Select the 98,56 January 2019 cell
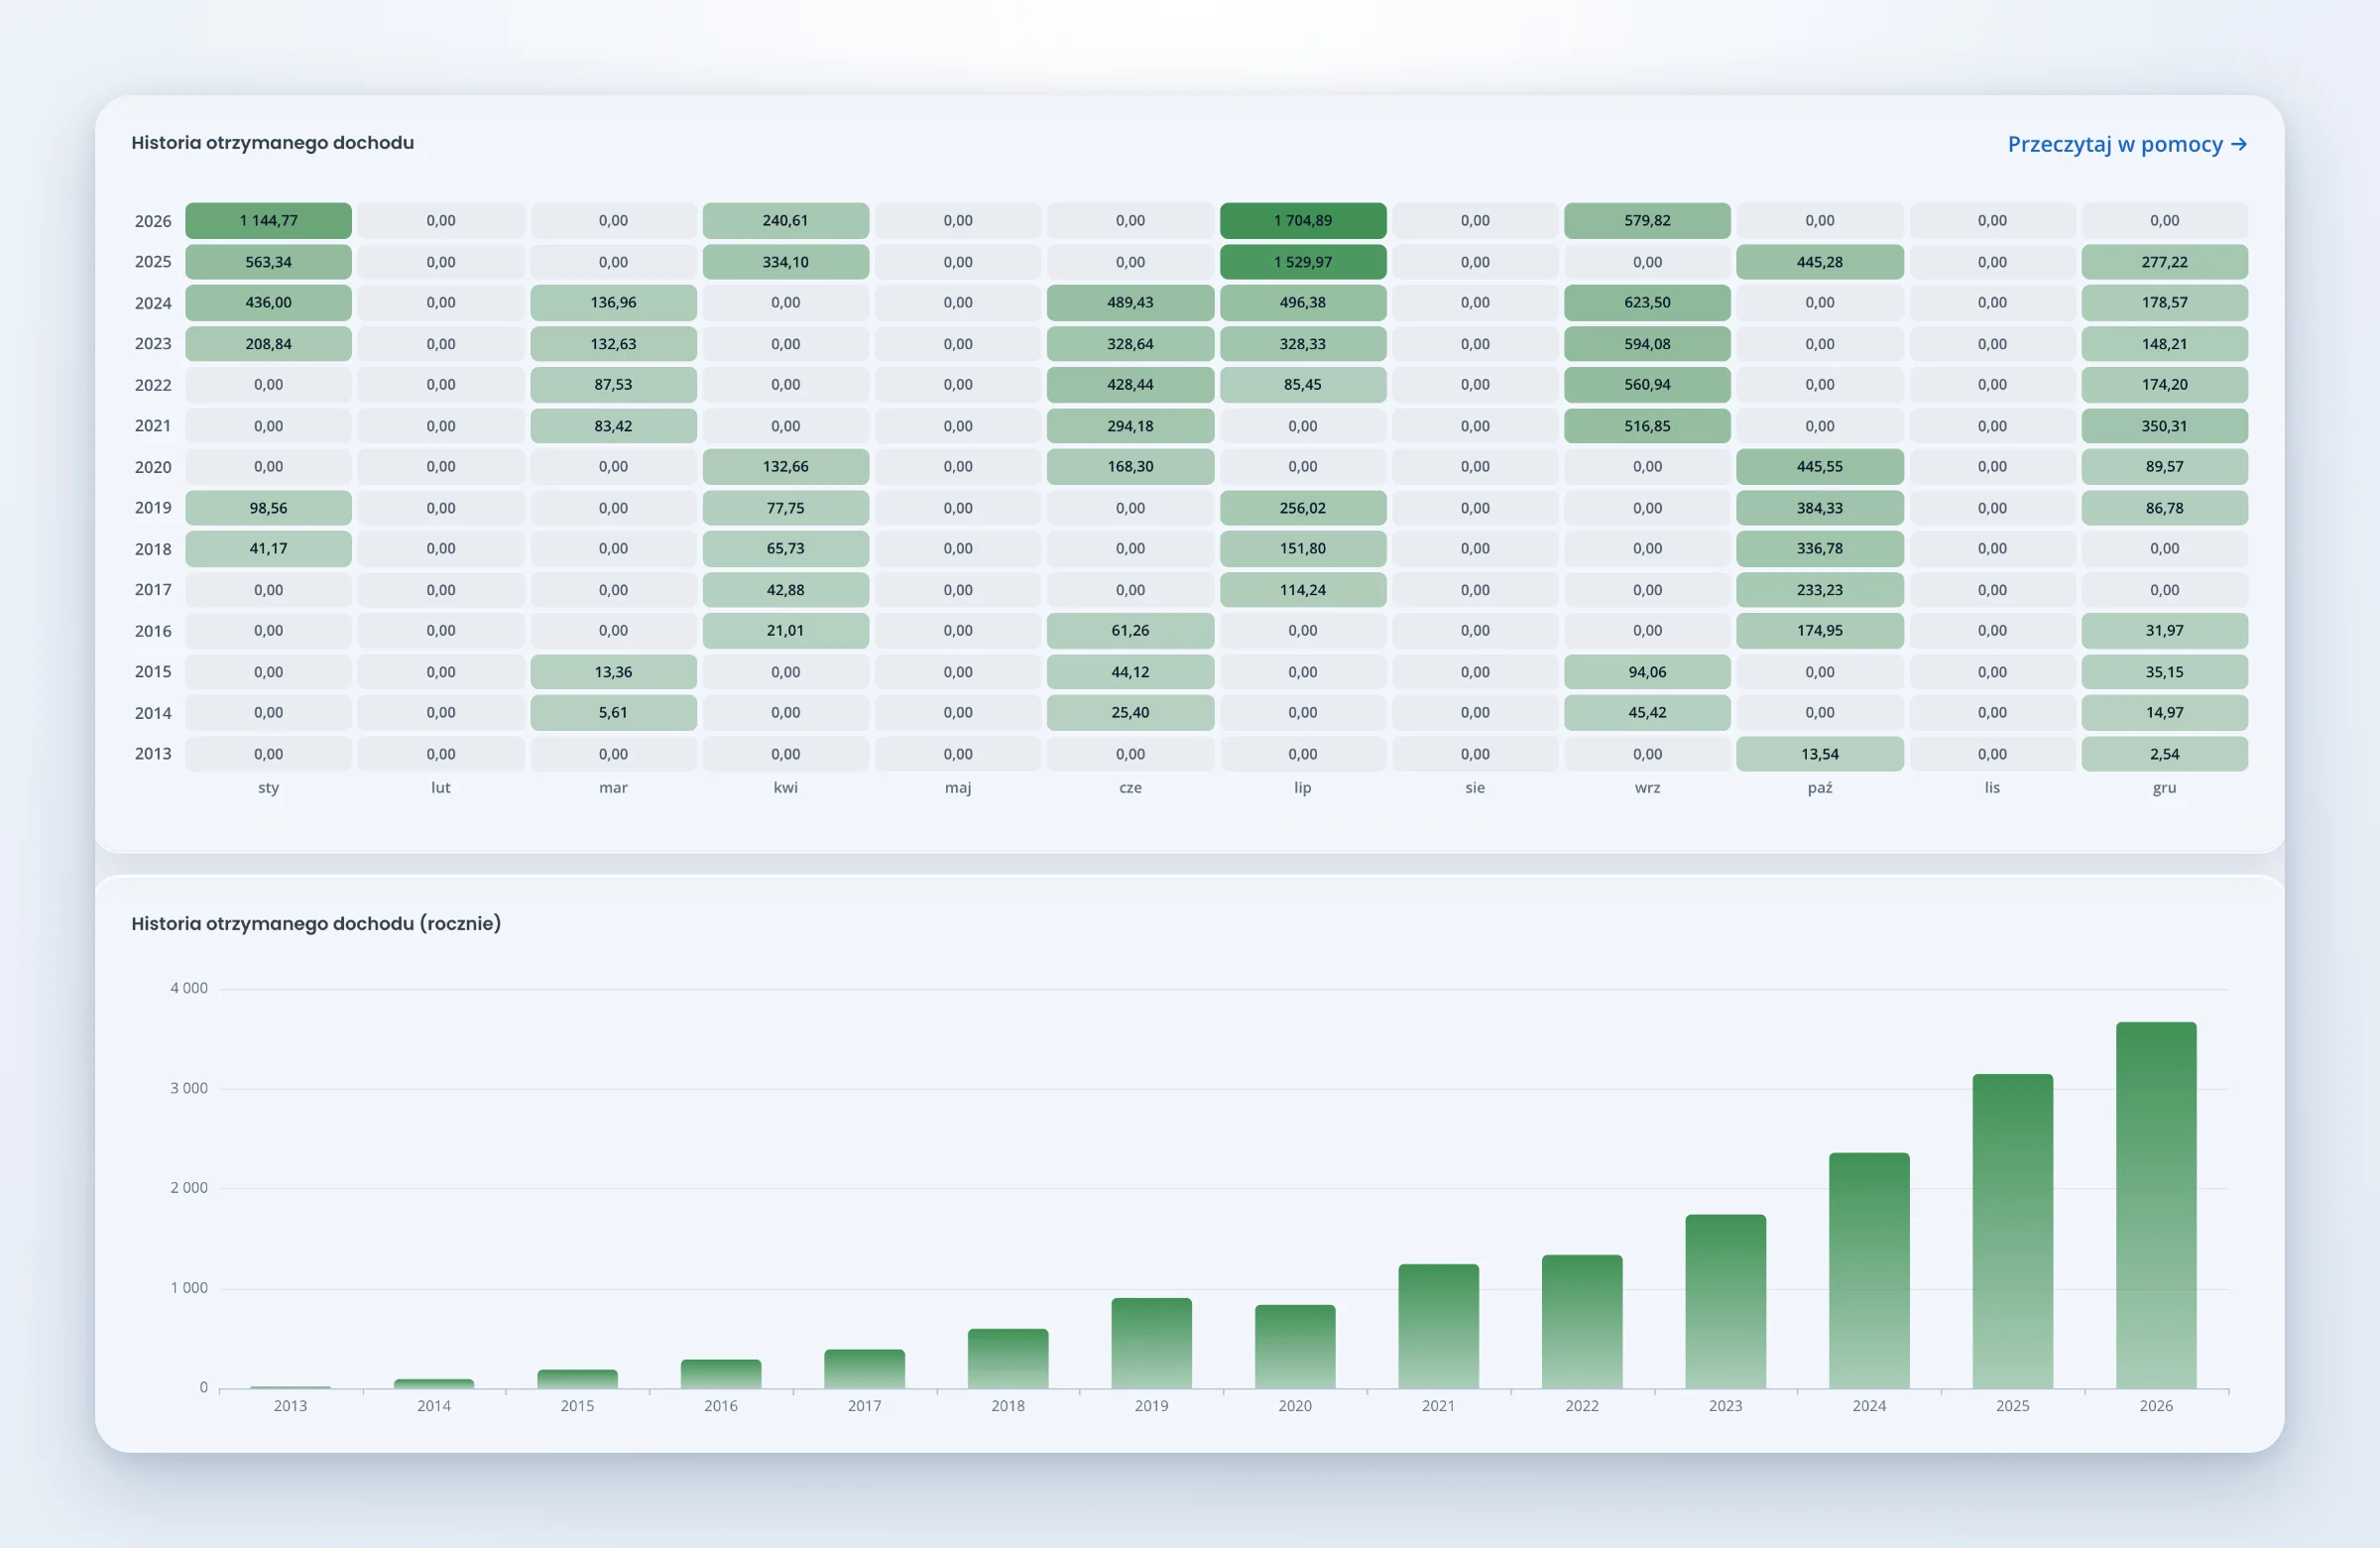Image resolution: width=2380 pixels, height=1548 pixels. coord(268,508)
